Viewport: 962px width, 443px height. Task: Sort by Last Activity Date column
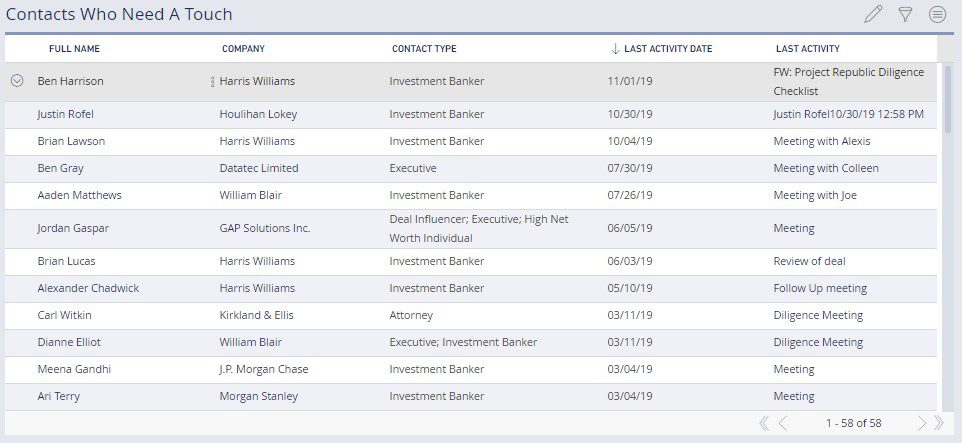pyautogui.click(x=667, y=49)
